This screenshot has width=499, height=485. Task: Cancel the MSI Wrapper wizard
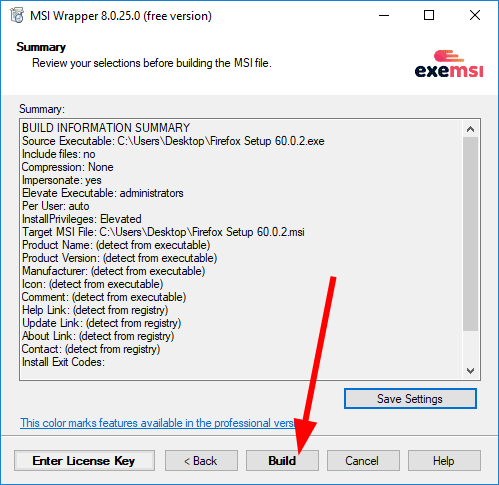click(x=363, y=461)
